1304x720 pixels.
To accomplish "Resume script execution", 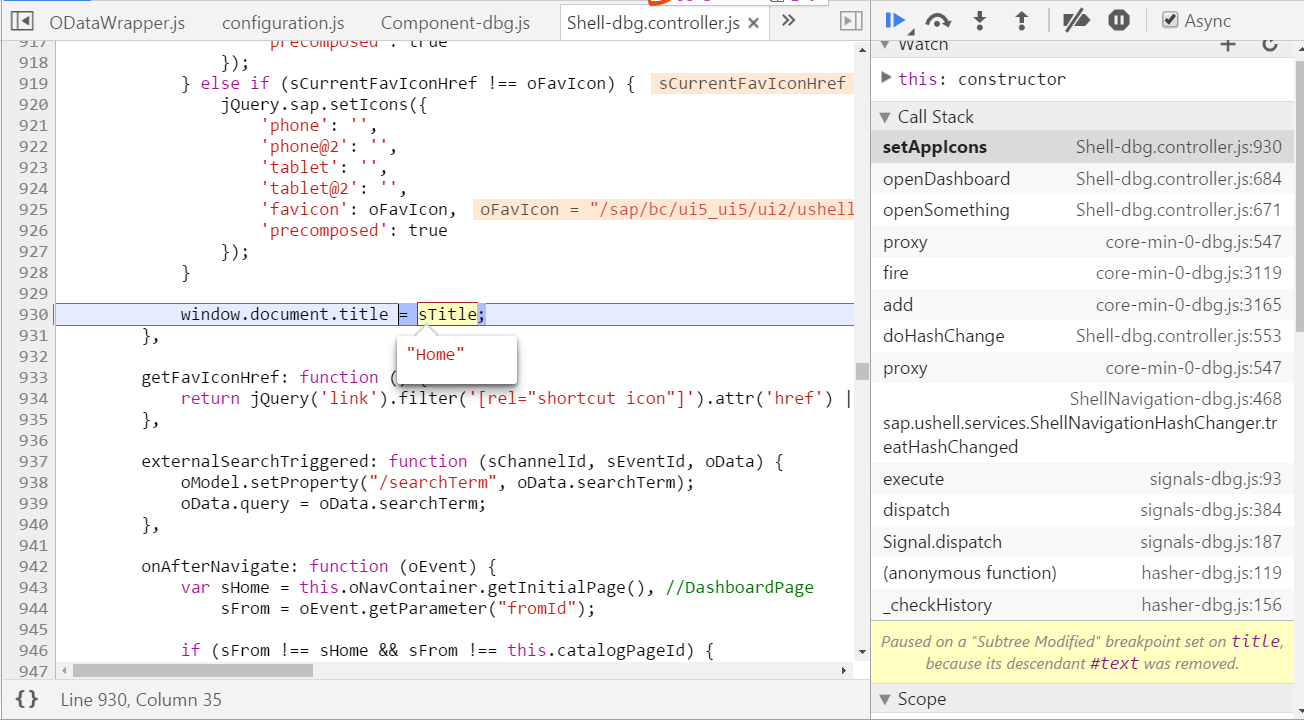I will pos(896,20).
